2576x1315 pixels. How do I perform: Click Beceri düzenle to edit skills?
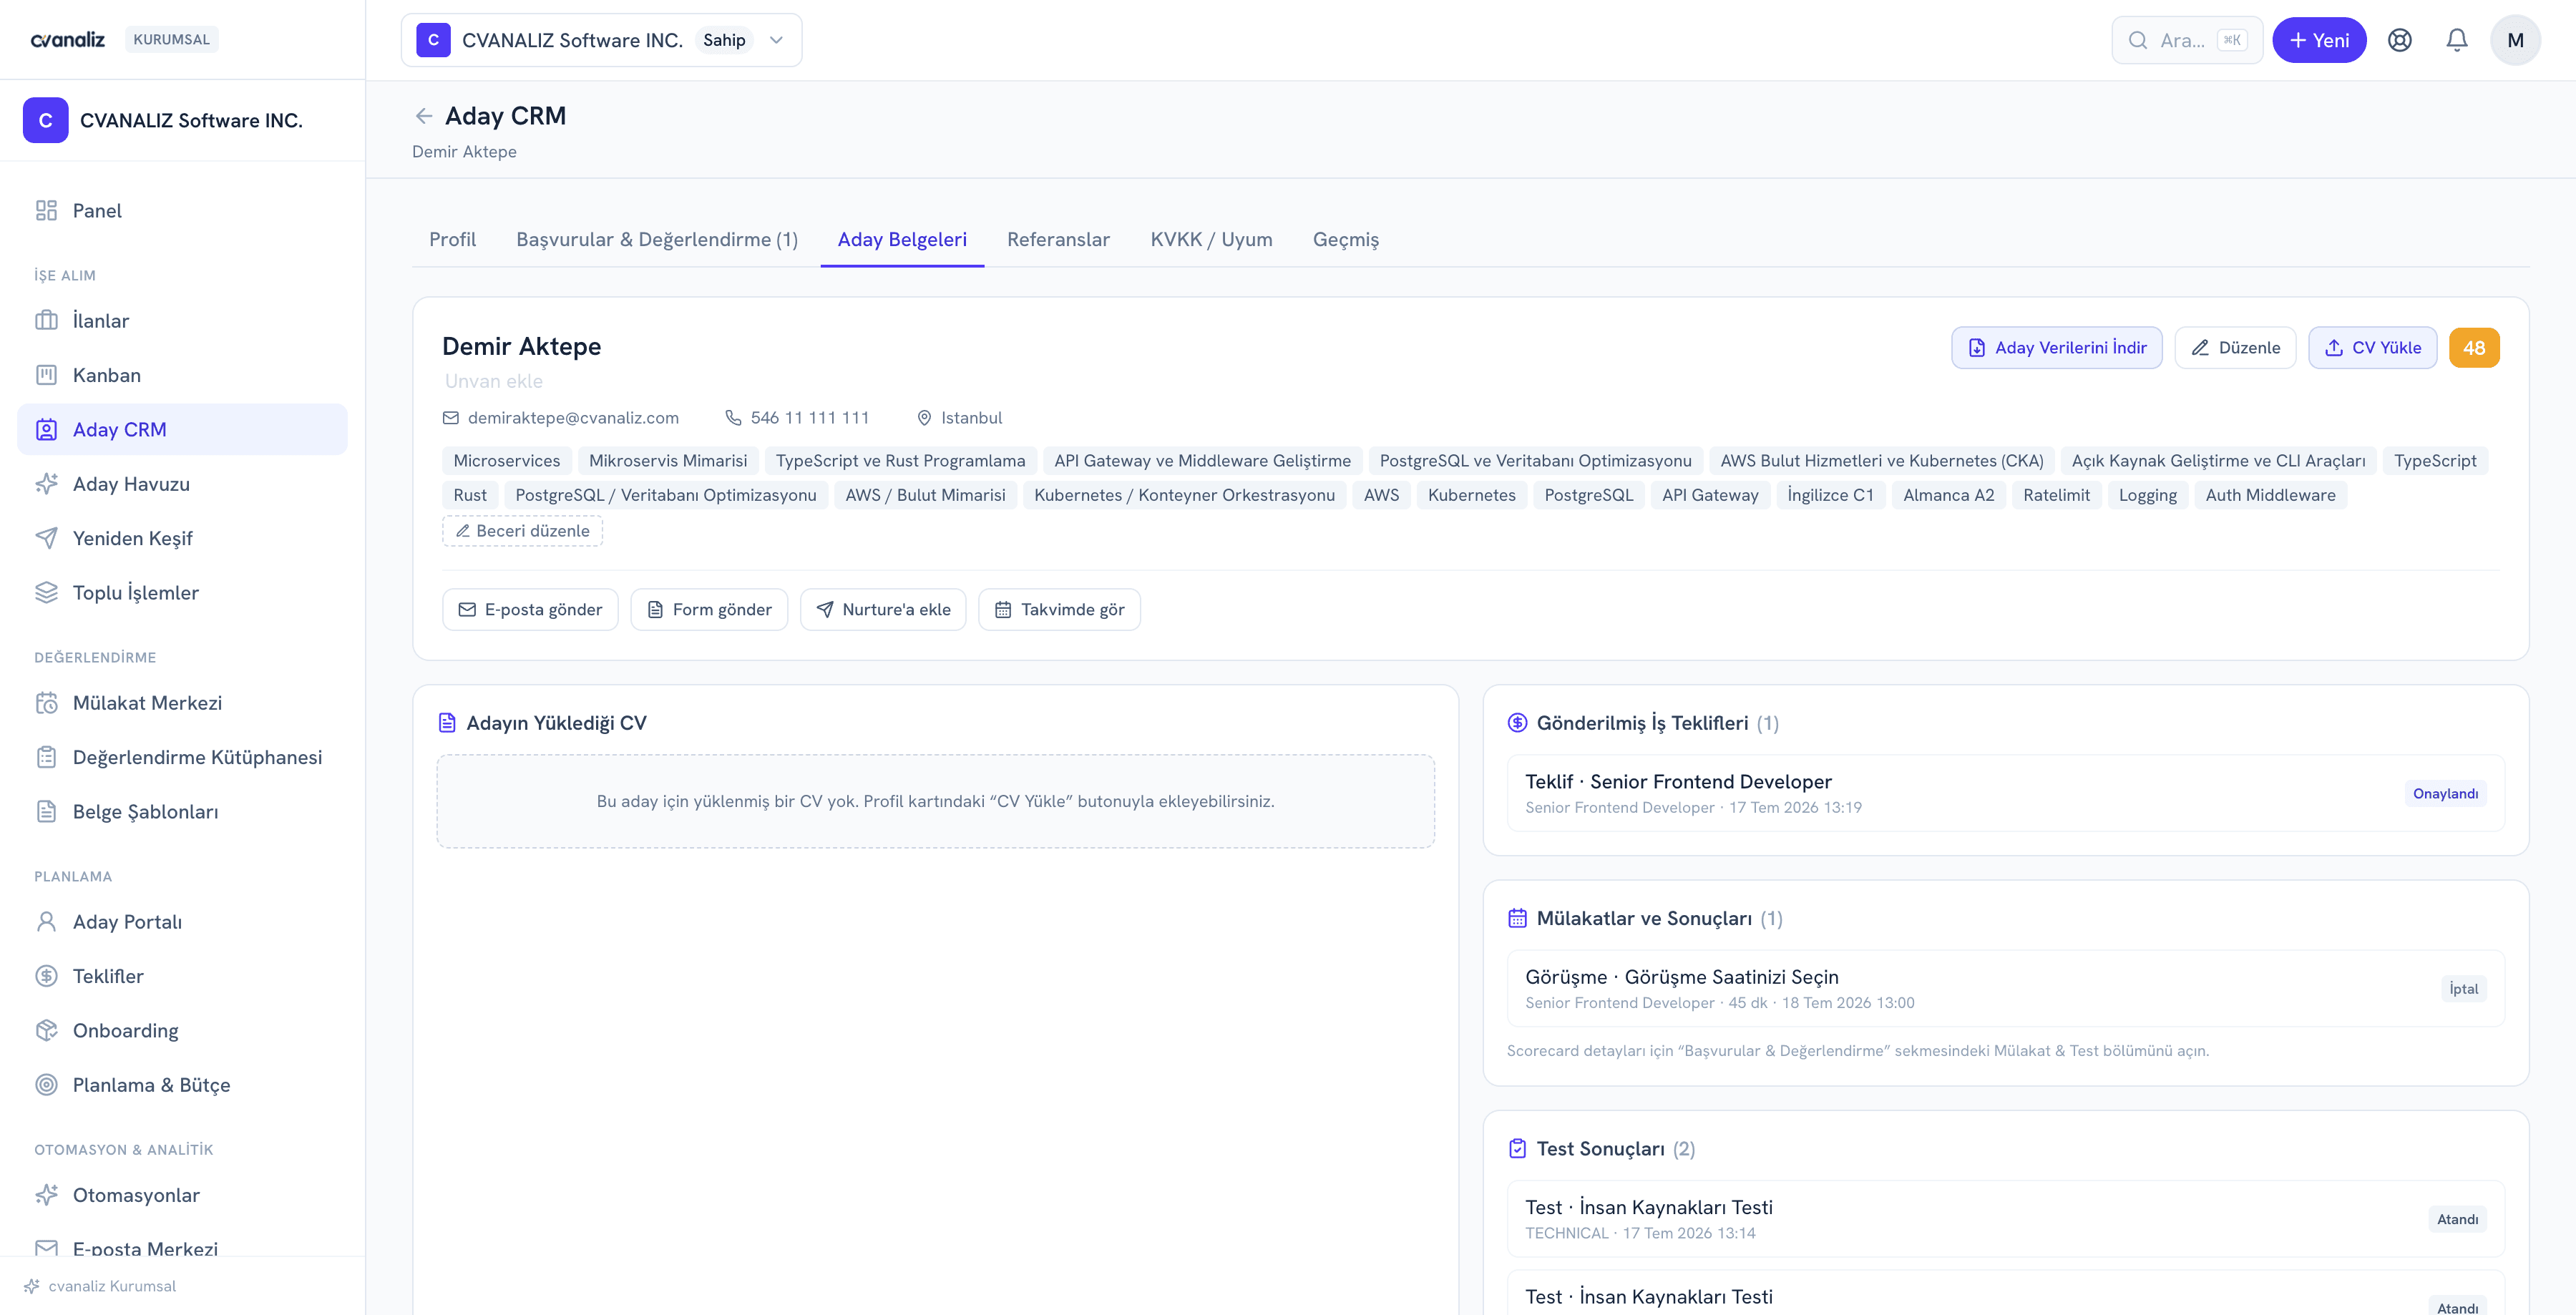click(522, 530)
